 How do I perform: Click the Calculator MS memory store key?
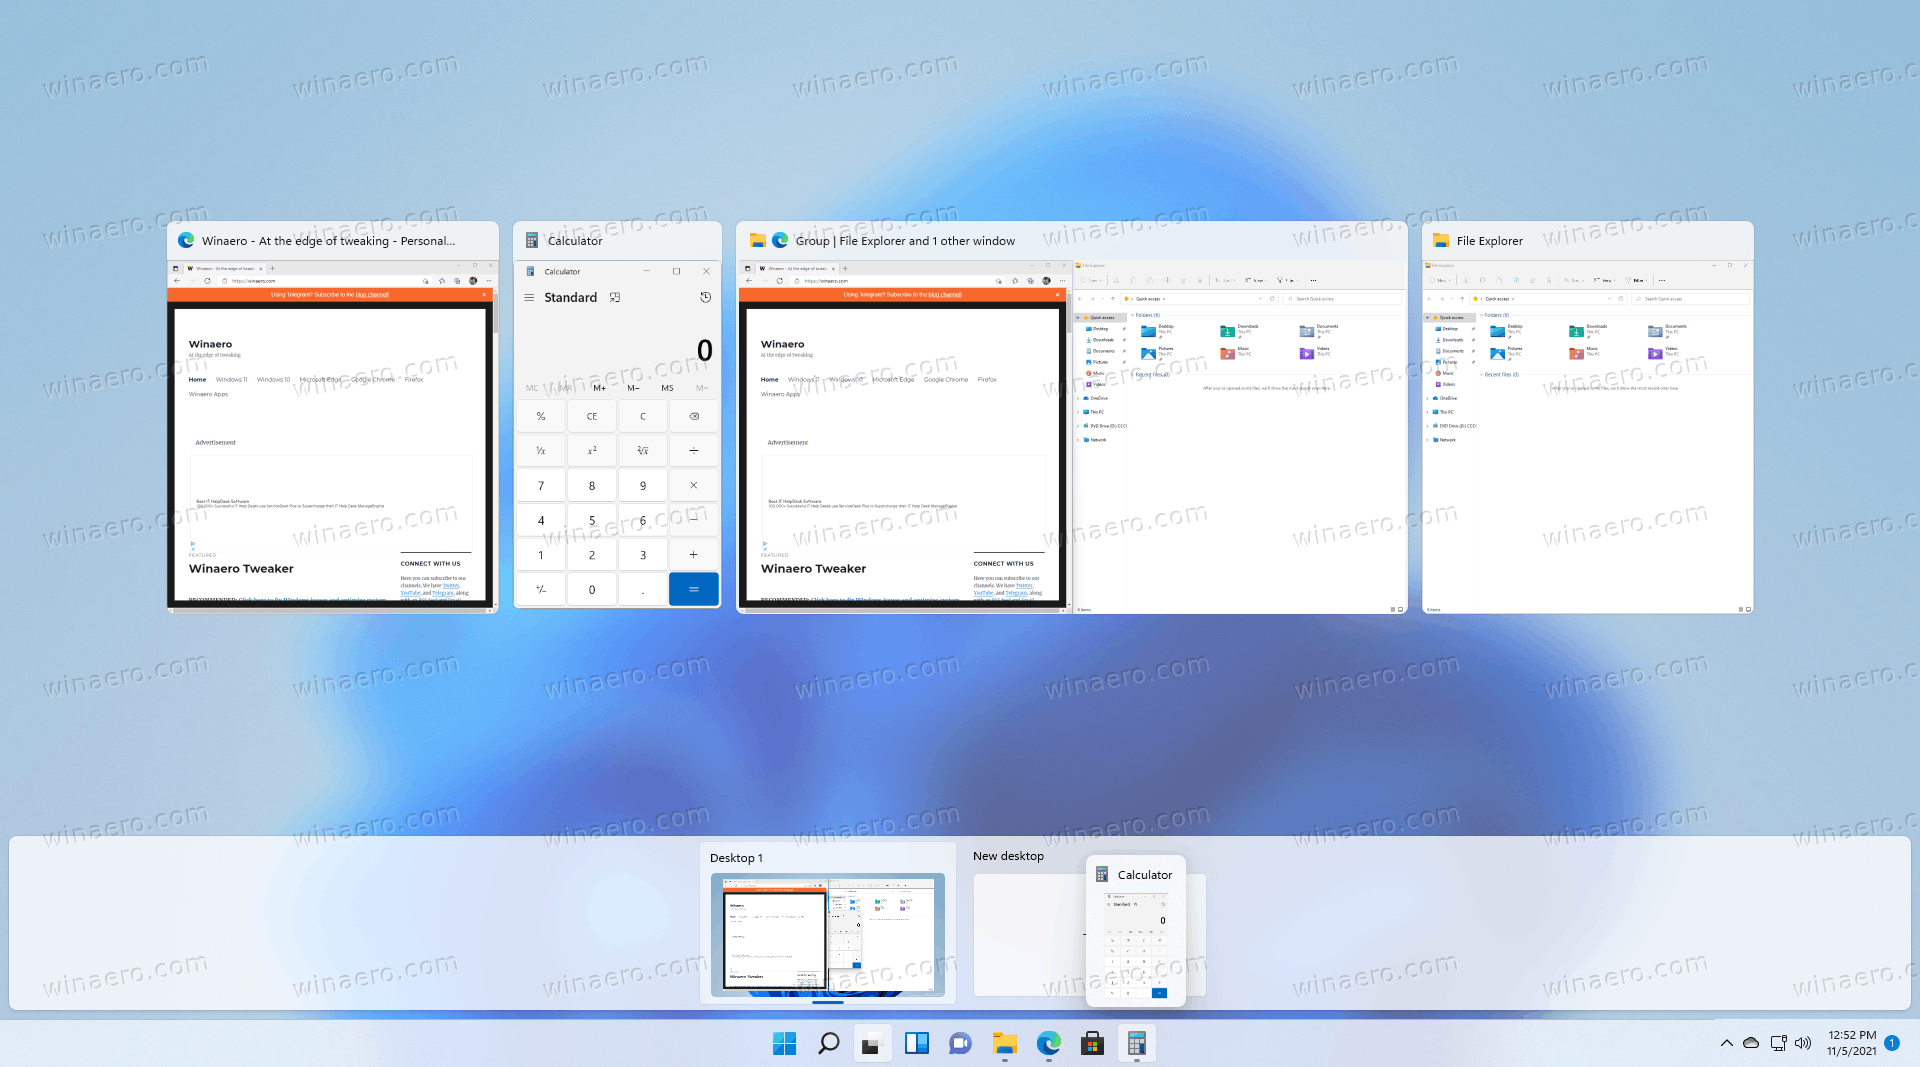tap(667, 388)
